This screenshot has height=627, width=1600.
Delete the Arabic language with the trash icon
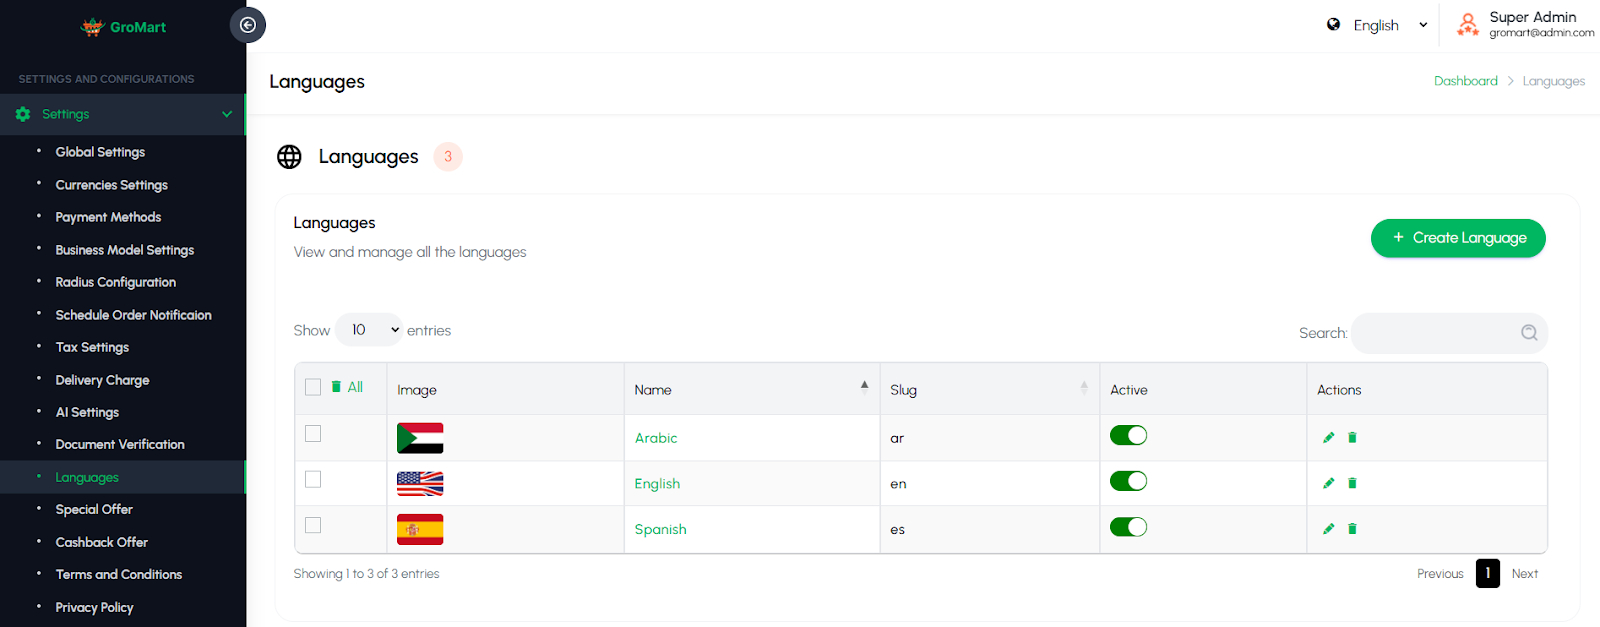pos(1352,437)
